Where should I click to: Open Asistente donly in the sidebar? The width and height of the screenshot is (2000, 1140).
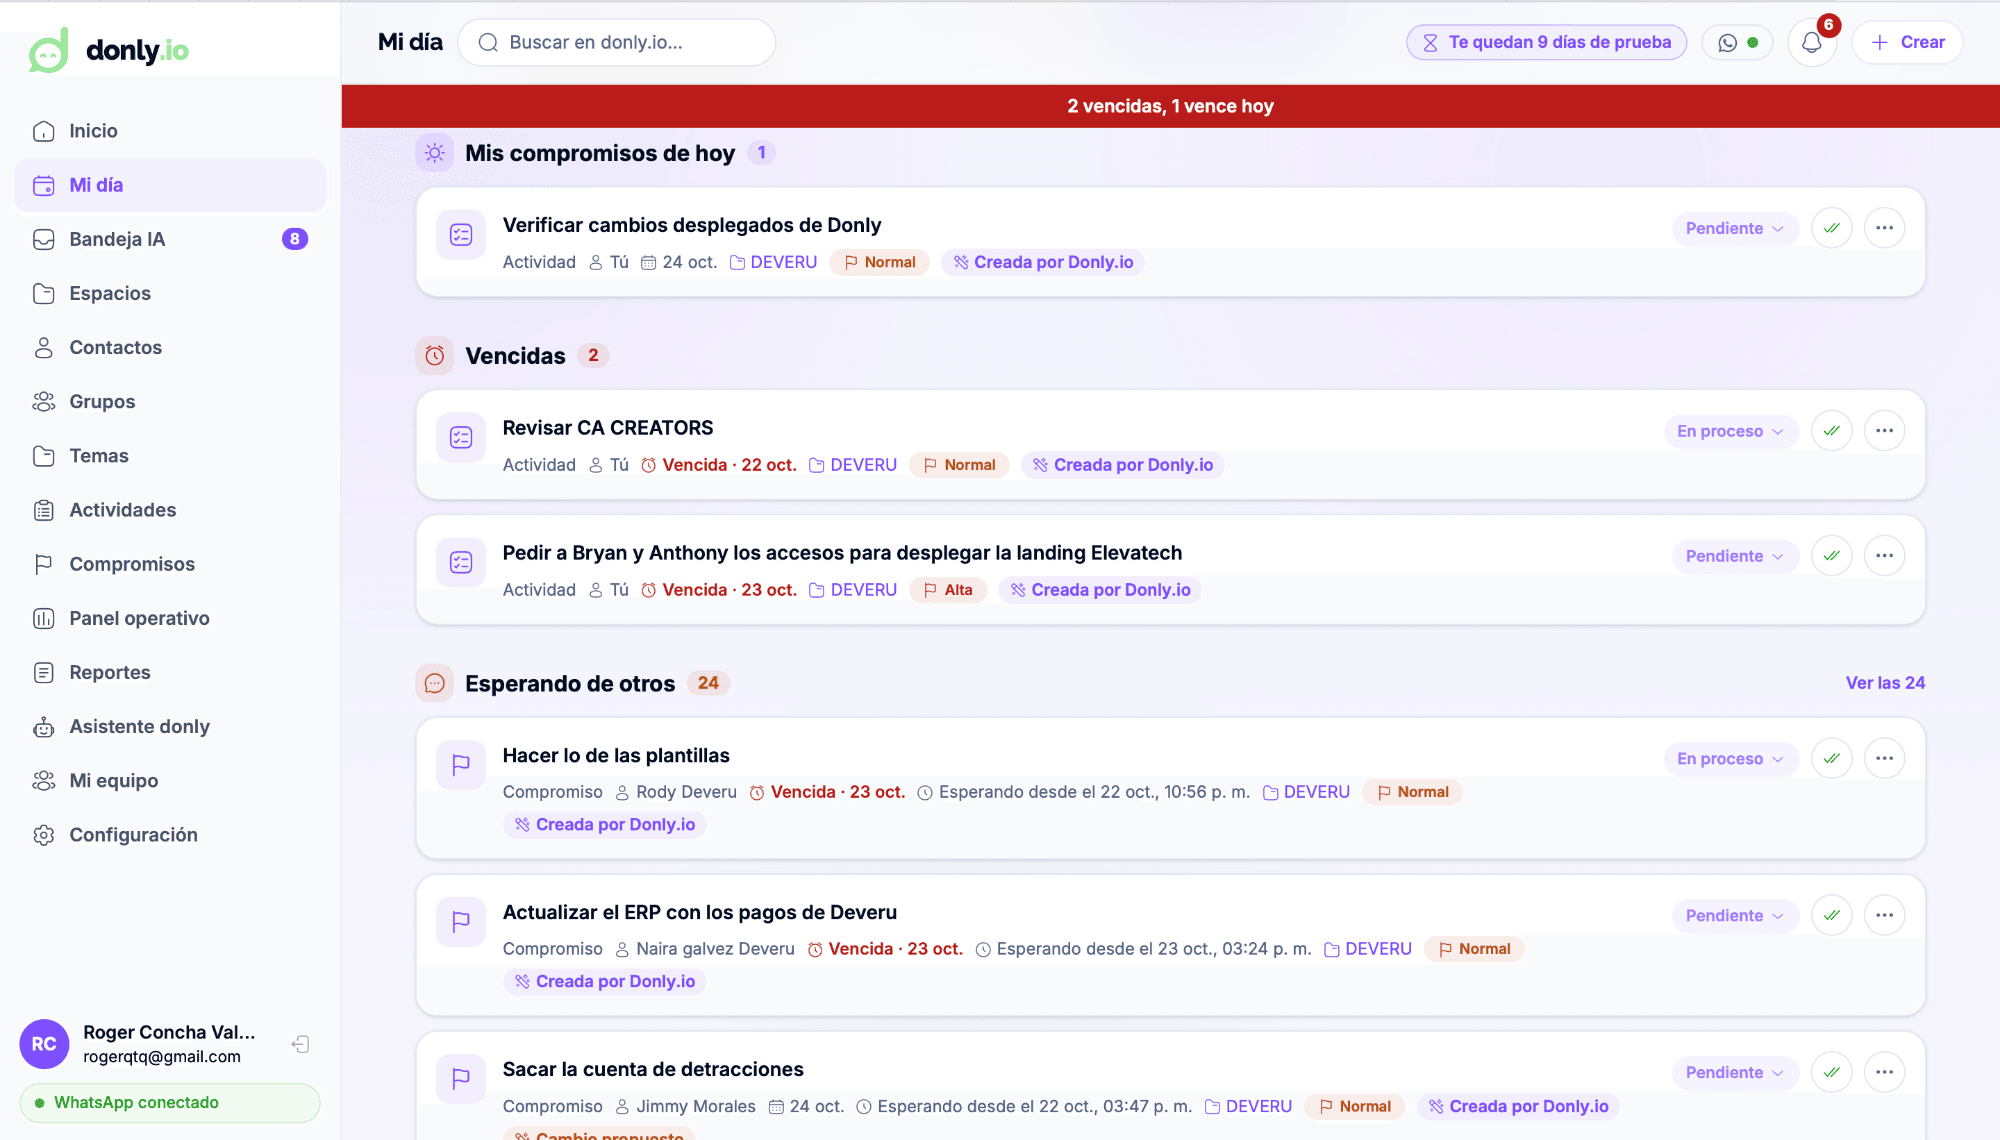tap(170, 726)
